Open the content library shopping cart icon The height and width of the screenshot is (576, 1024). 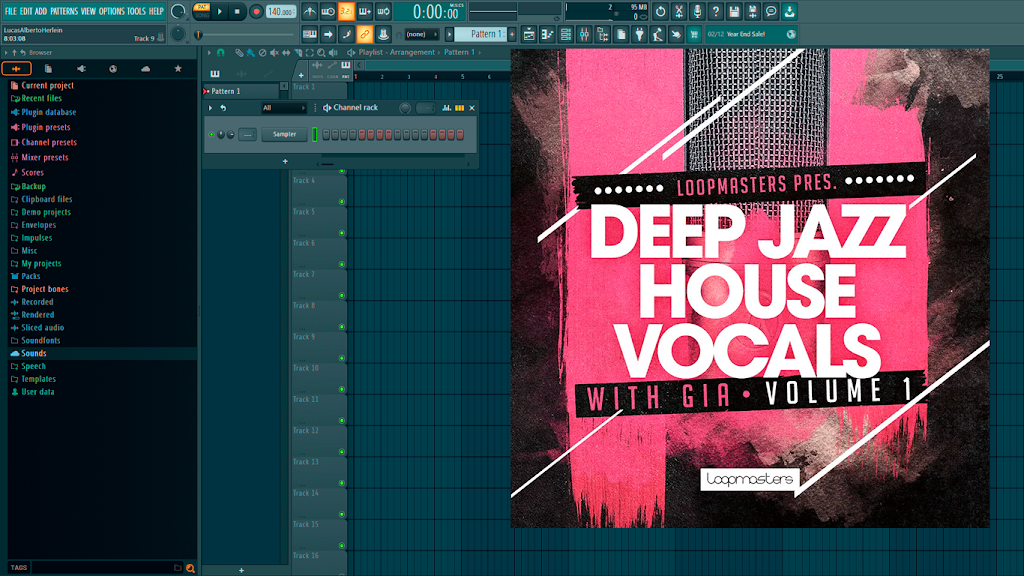click(x=694, y=34)
